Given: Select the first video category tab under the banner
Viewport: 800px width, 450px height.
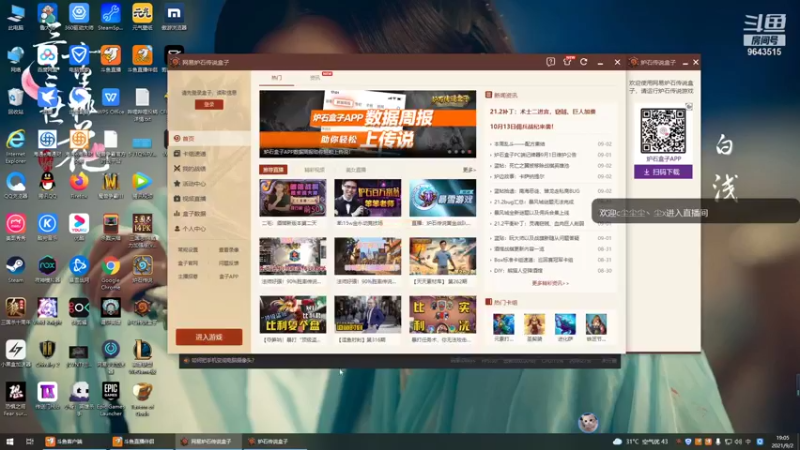Looking at the screenshot, I should [273, 169].
